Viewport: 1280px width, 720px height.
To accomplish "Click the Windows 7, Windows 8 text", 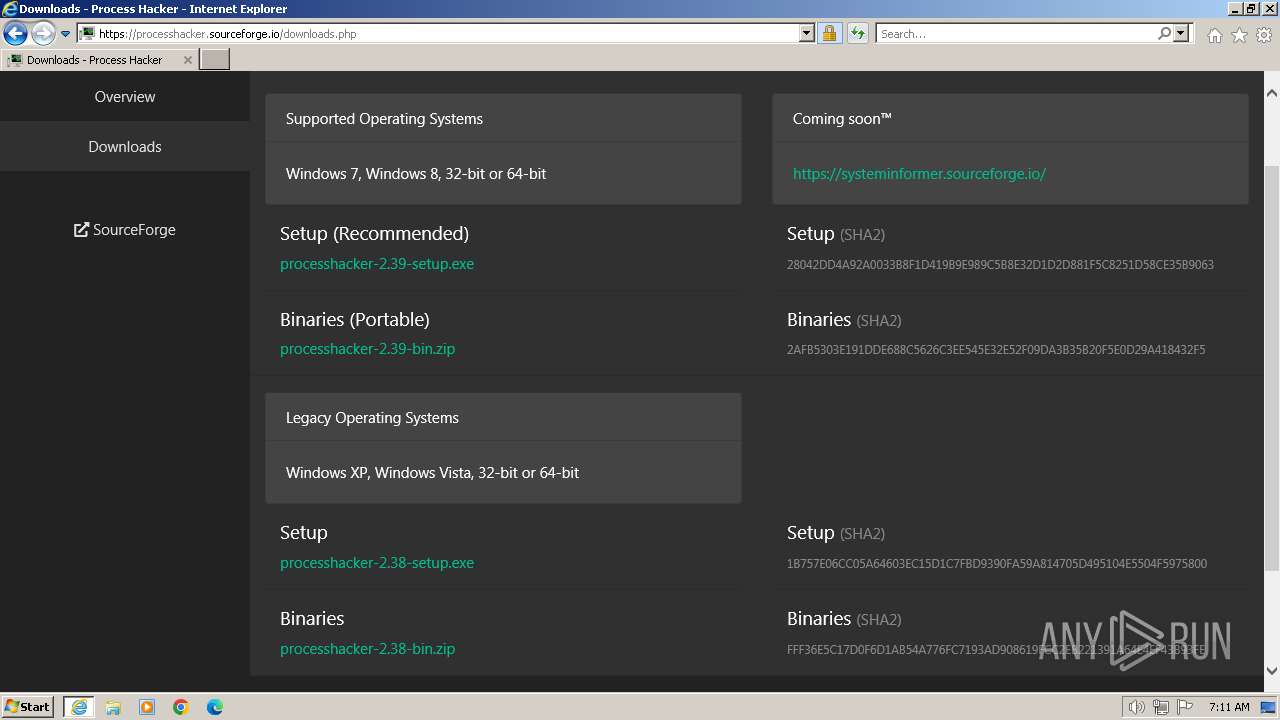I will click(416, 173).
